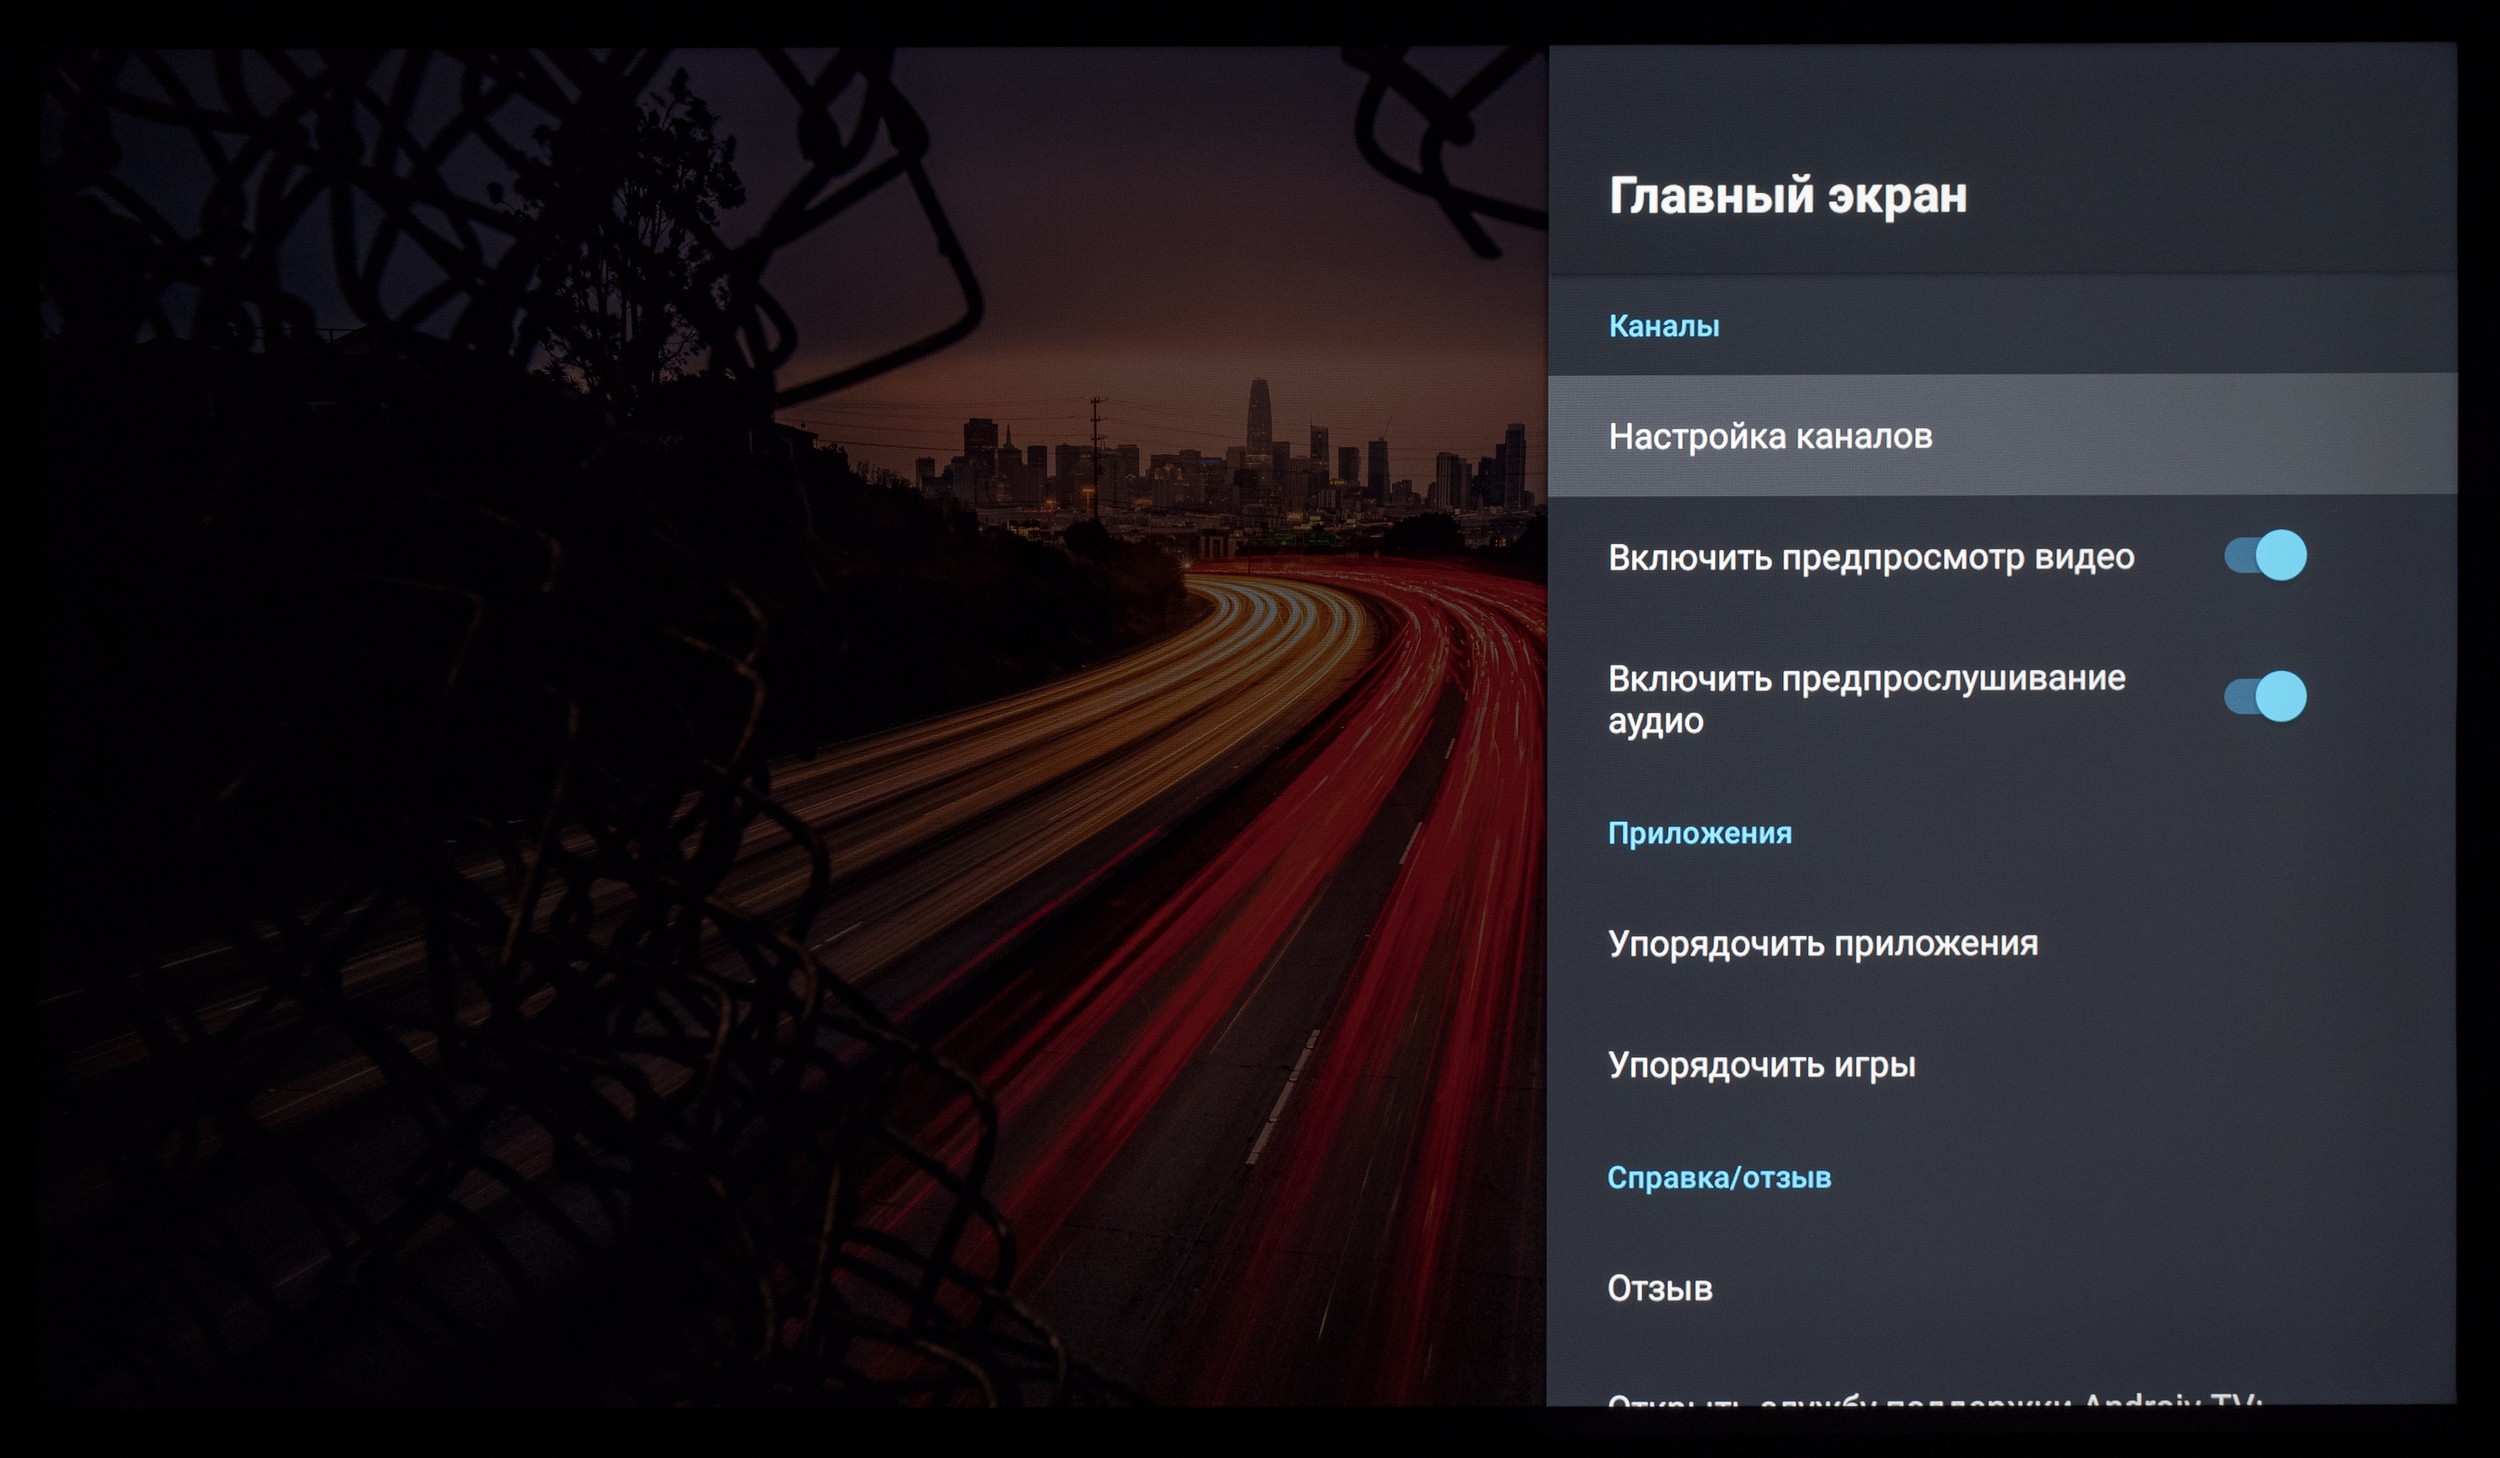Open Упорядочить приложения
This screenshot has height=1458, width=2500.
click(x=1822, y=944)
